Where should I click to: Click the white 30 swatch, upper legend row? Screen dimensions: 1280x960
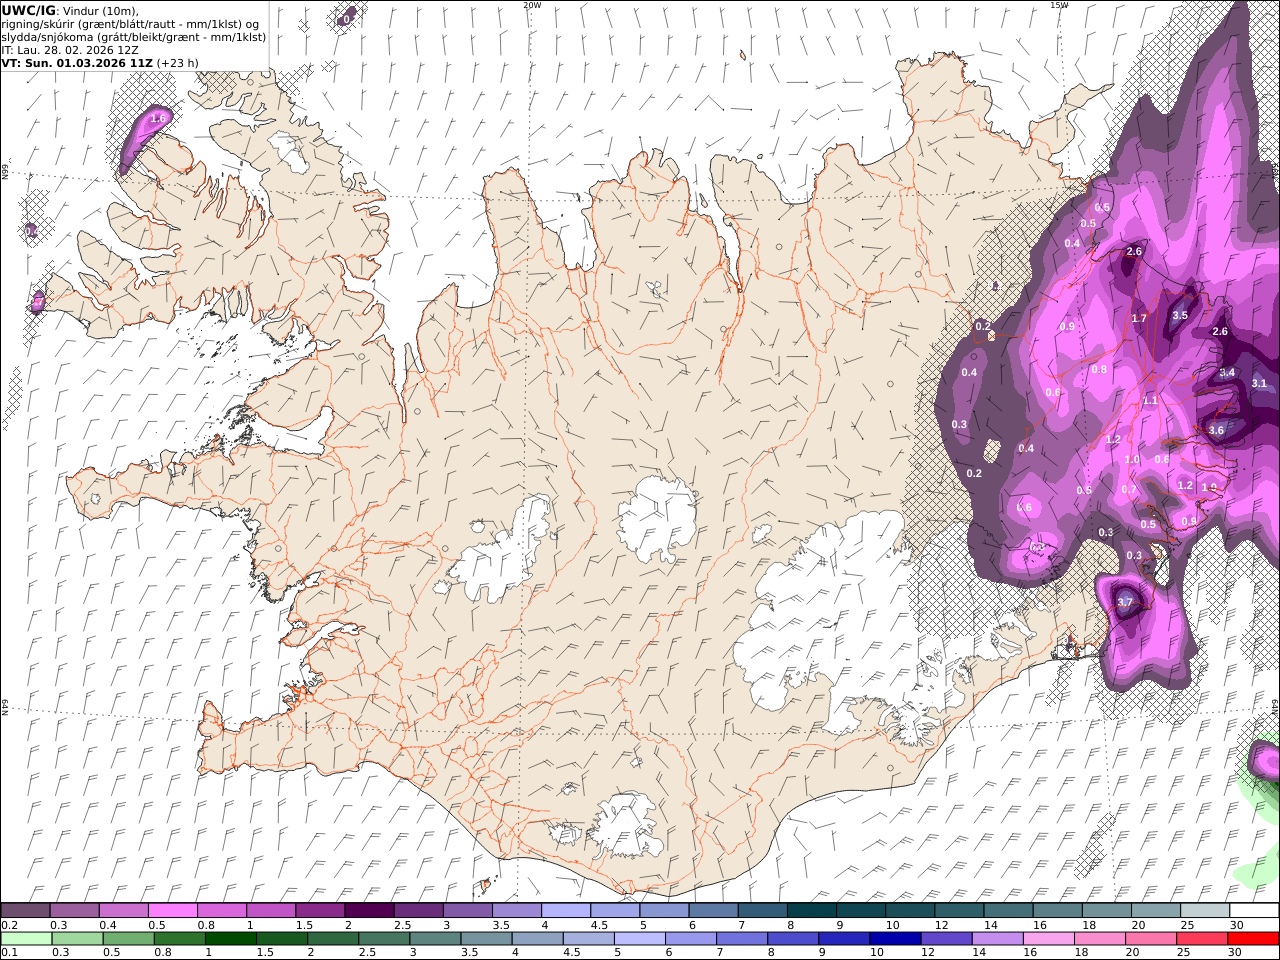[1253, 911]
